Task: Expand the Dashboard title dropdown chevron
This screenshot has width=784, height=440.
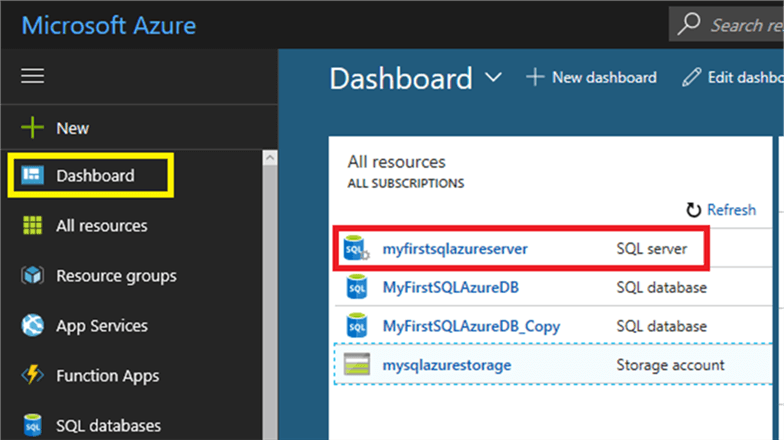Action: click(x=493, y=77)
